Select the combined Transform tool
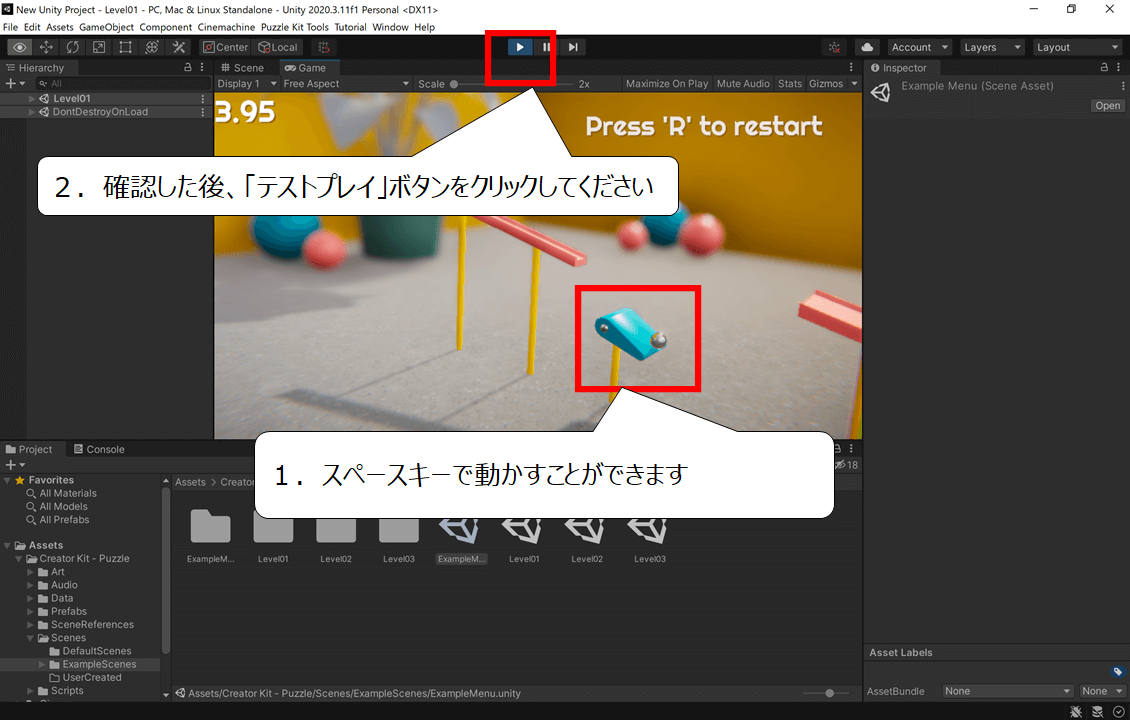Screen dimensions: 1130x720 pyautogui.click(x=152, y=48)
